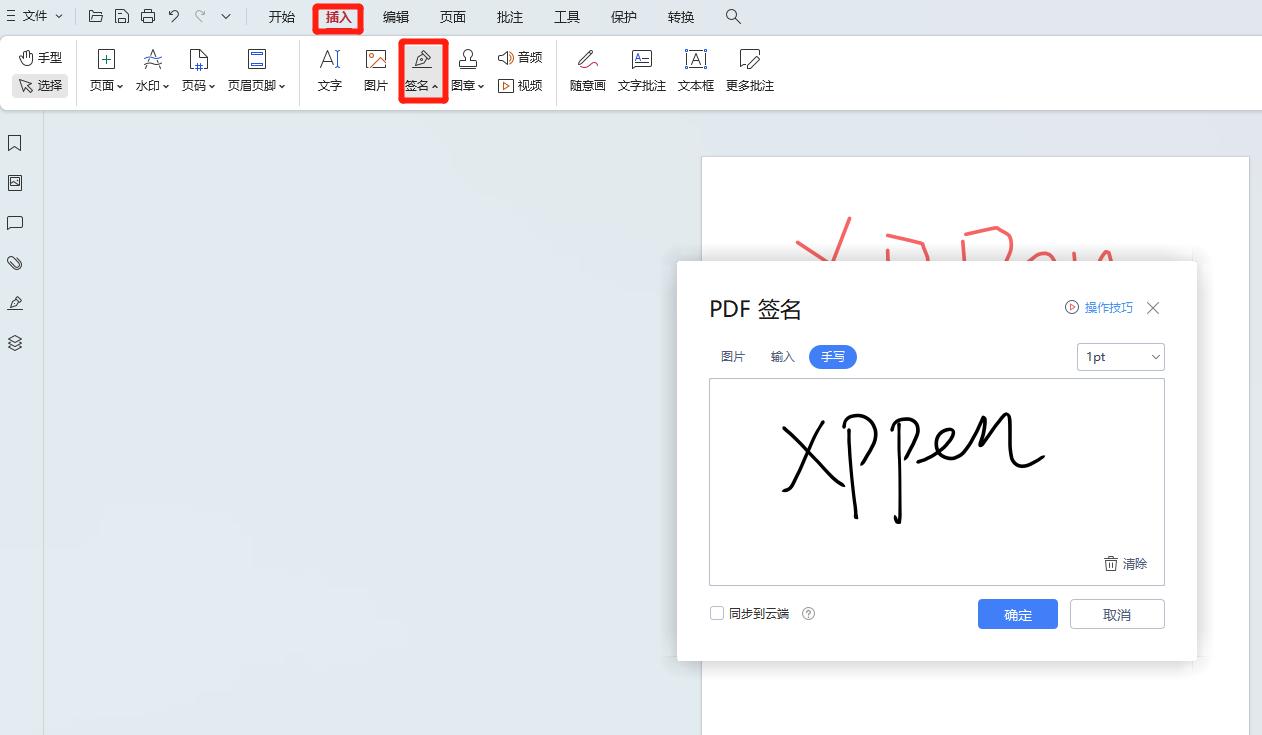Click the print icon
This screenshot has width=1262, height=735.
click(148, 16)
